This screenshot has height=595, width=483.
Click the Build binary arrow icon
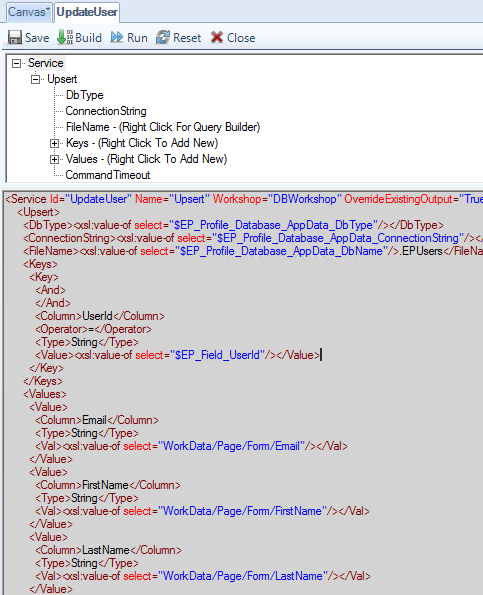click(x=65, y=37)
